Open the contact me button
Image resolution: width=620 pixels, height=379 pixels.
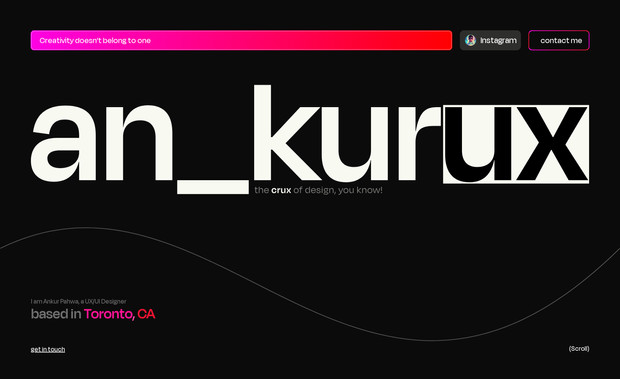click(x=559, y=40)
